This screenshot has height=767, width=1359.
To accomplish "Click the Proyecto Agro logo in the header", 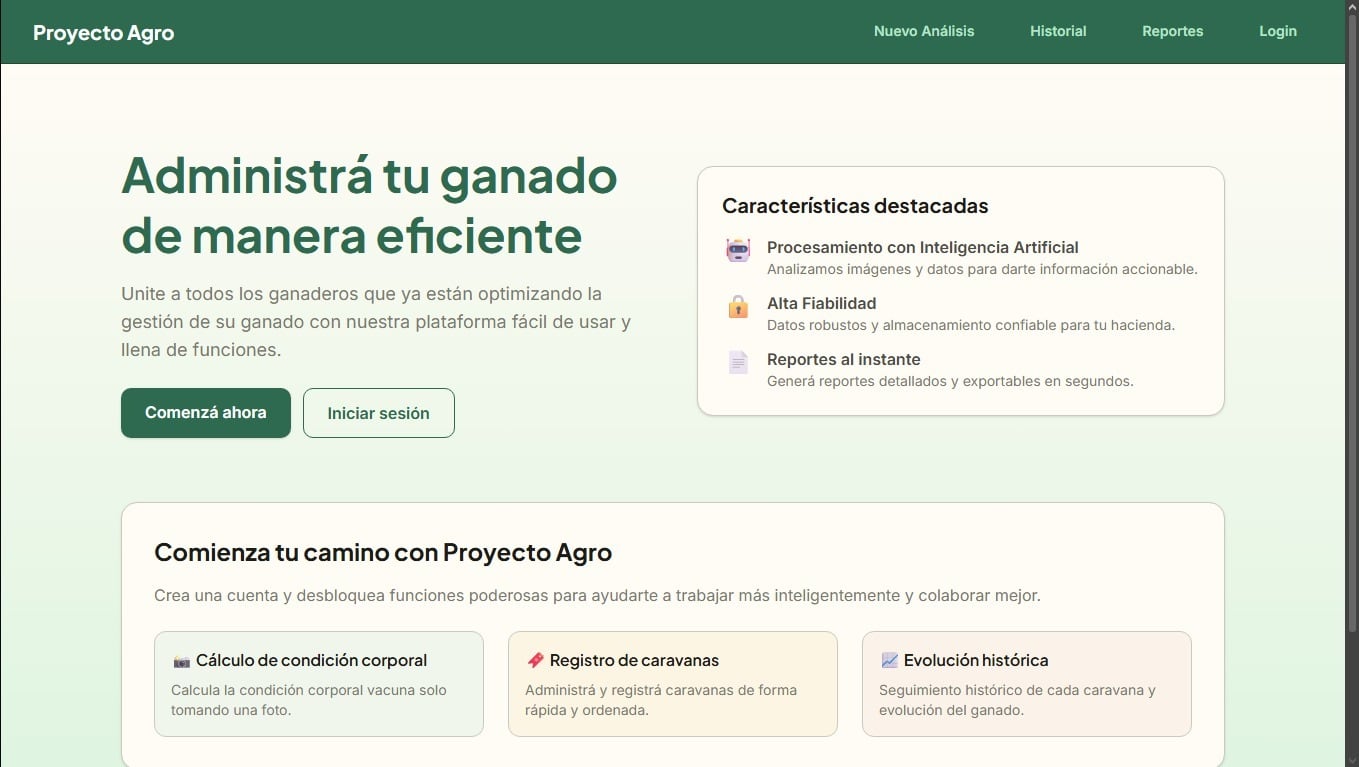I will coord(103,32).
